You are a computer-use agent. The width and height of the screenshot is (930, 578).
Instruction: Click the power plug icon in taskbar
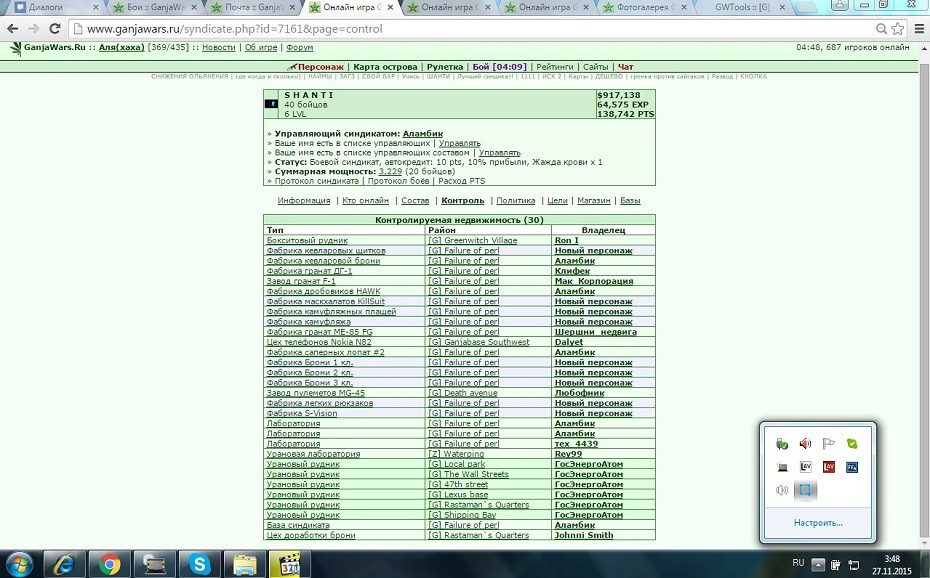(x=835, y=564)
